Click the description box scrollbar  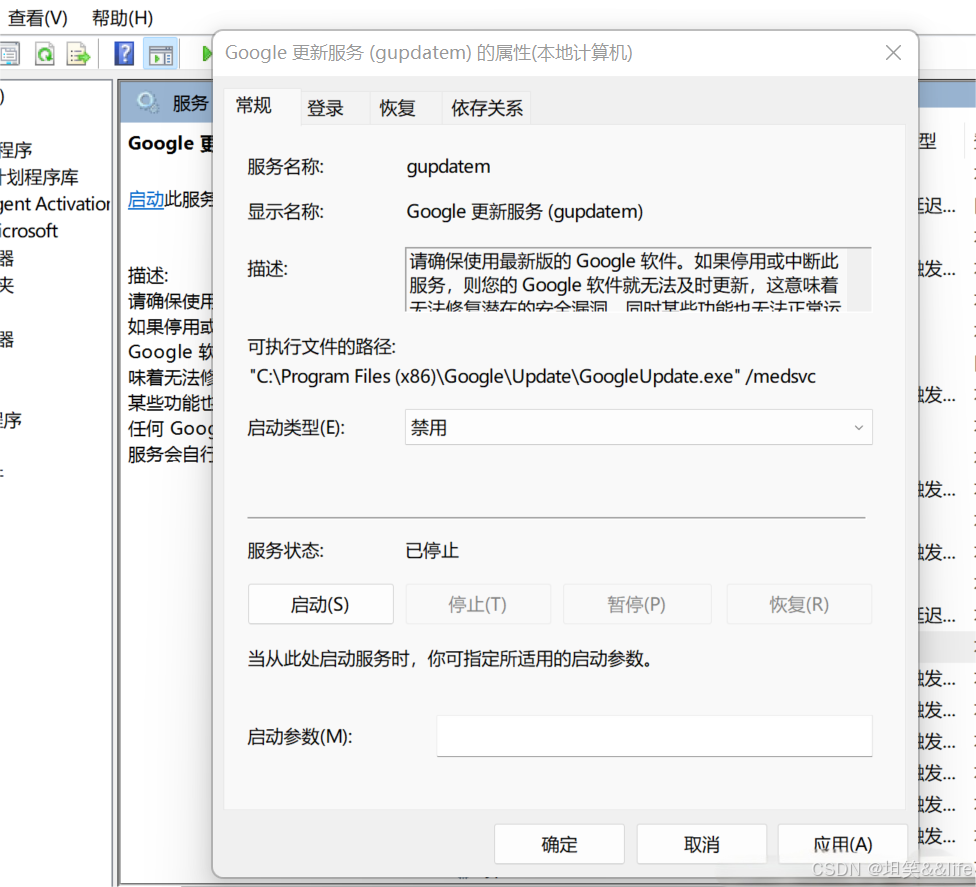(x=859, y=279)
